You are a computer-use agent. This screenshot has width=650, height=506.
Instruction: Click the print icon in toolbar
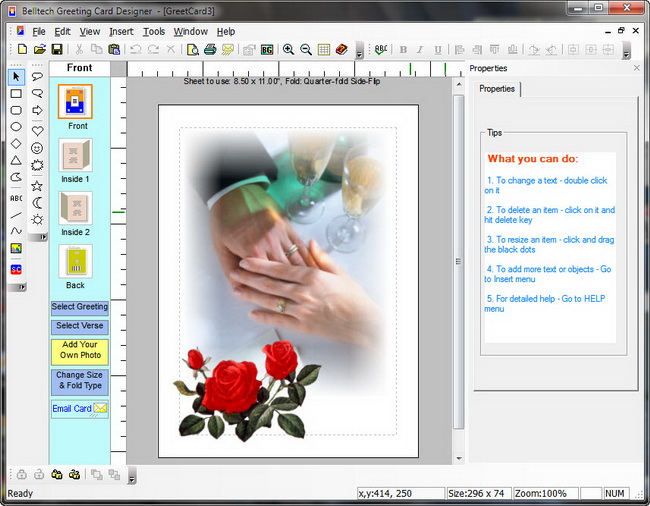point(210,49)
